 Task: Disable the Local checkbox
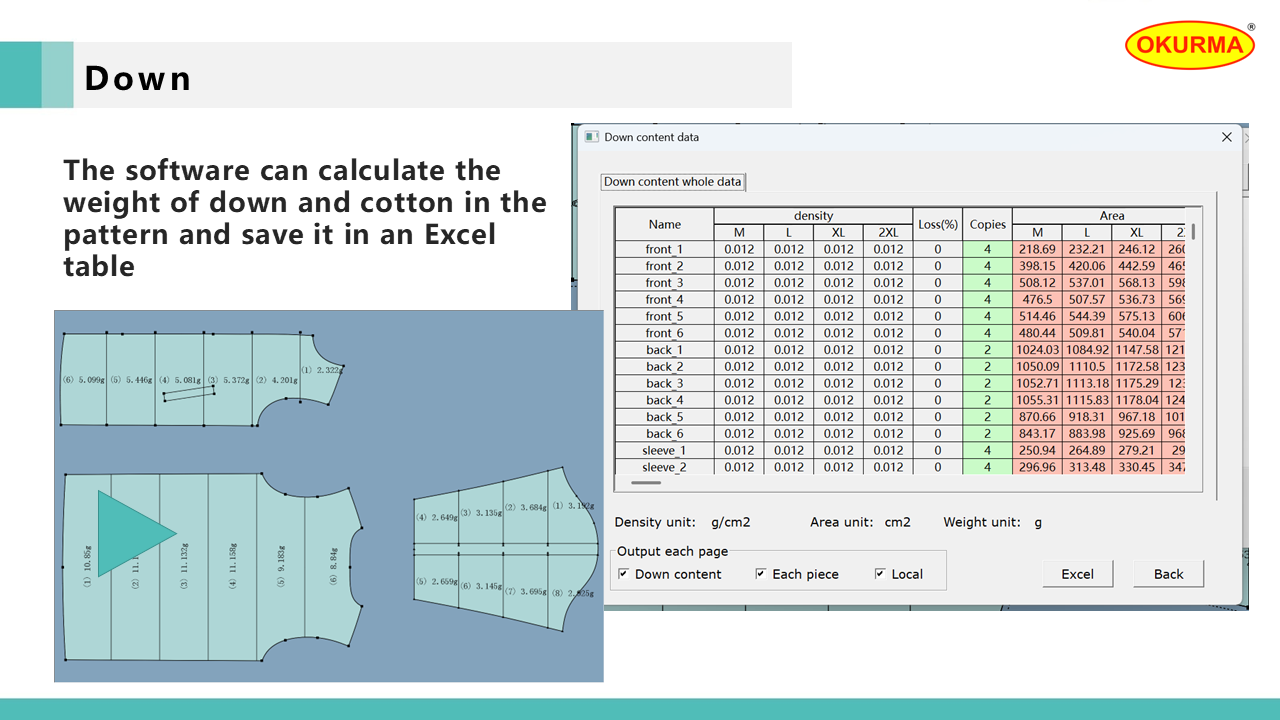click(x=880, y=574)
